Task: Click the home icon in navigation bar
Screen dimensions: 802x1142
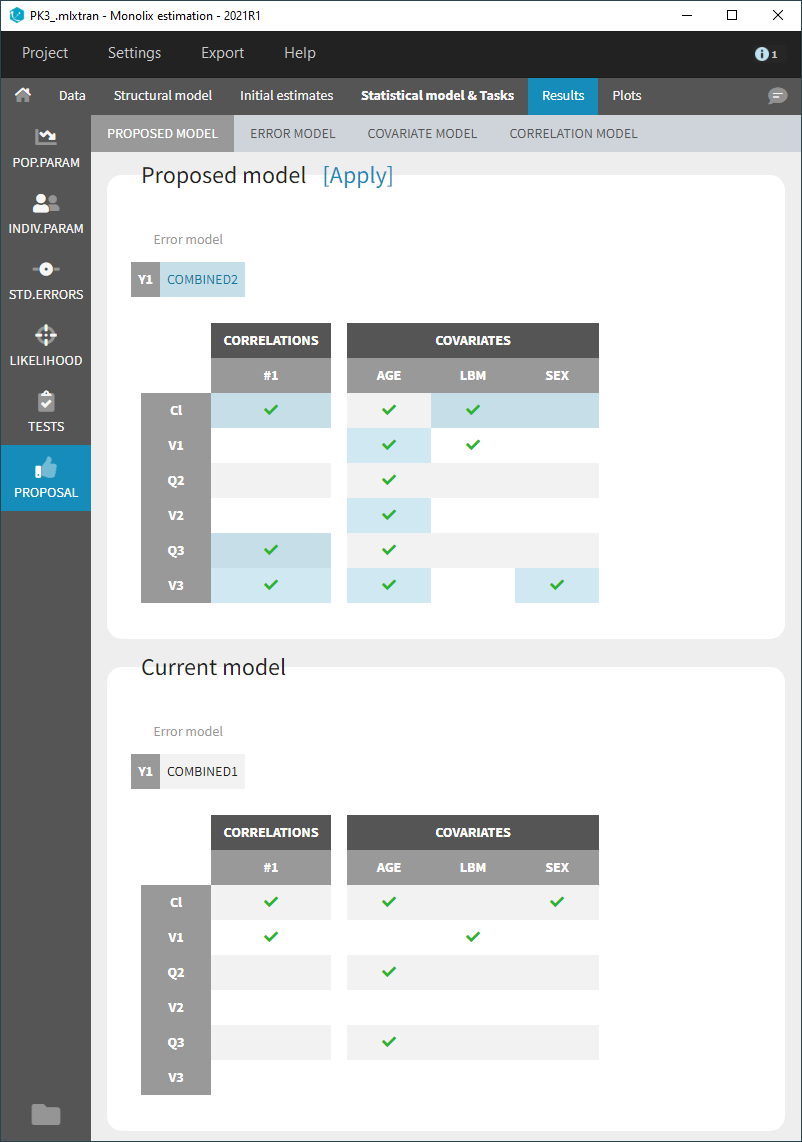Action: [x=22, y=96]
